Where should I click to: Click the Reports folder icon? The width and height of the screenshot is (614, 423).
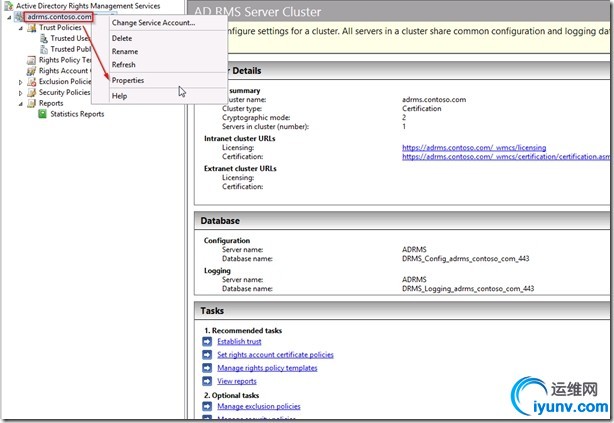click(31, 103)
